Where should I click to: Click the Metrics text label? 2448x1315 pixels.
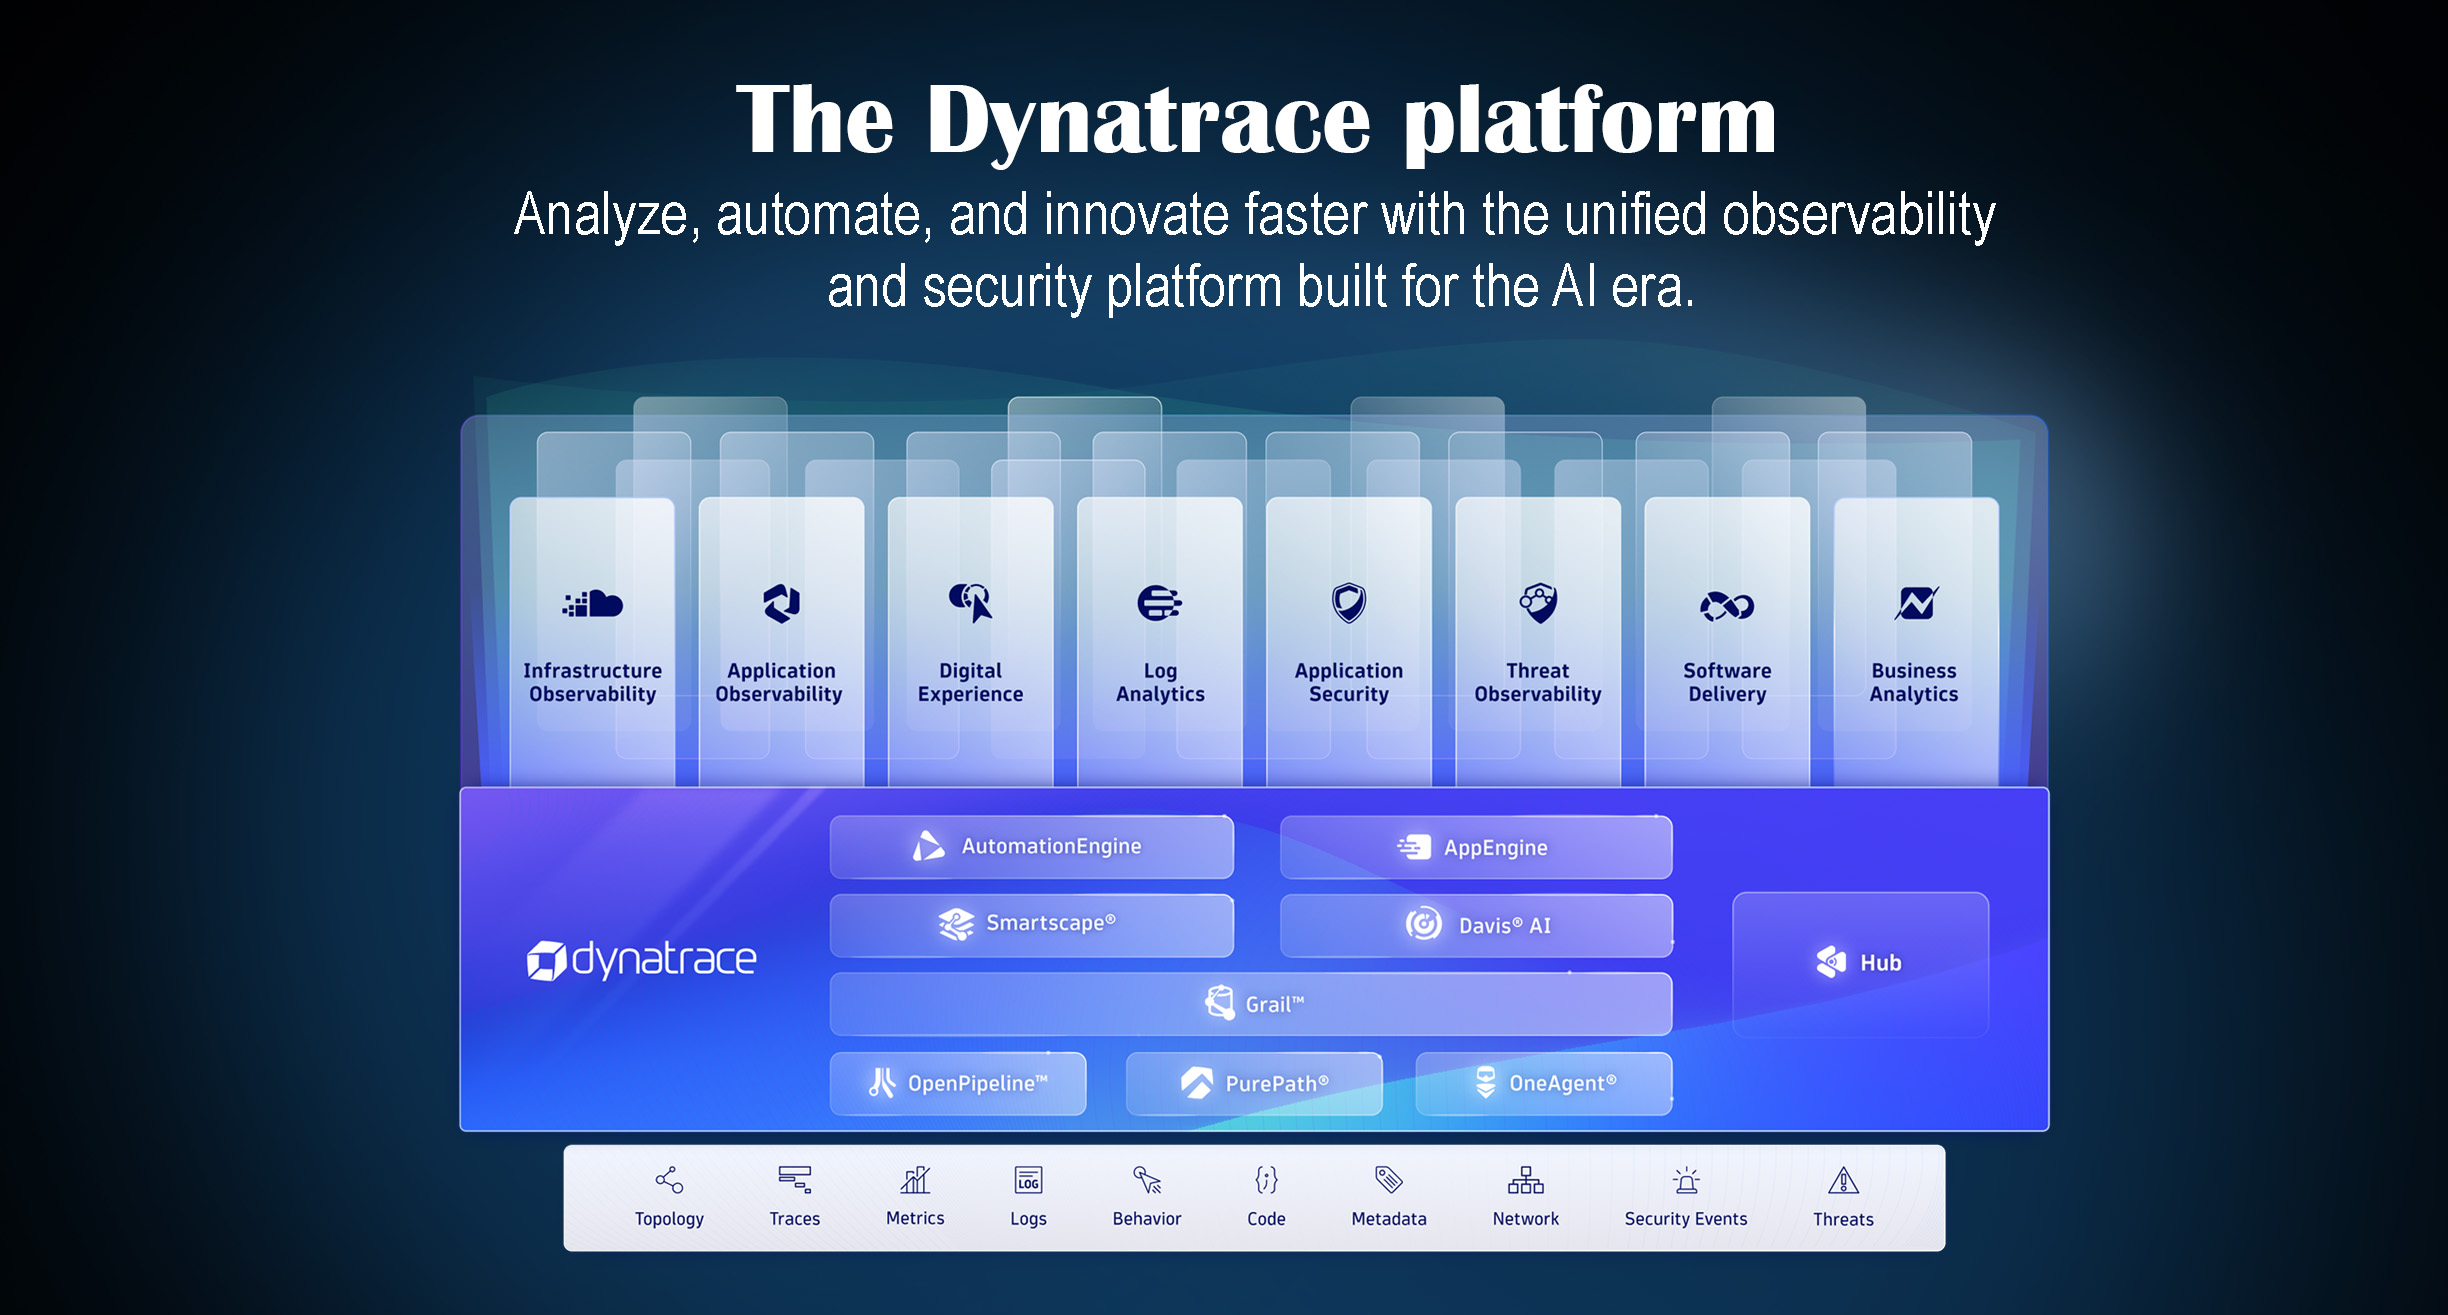pyautogui.click(x=915, y=1218)
